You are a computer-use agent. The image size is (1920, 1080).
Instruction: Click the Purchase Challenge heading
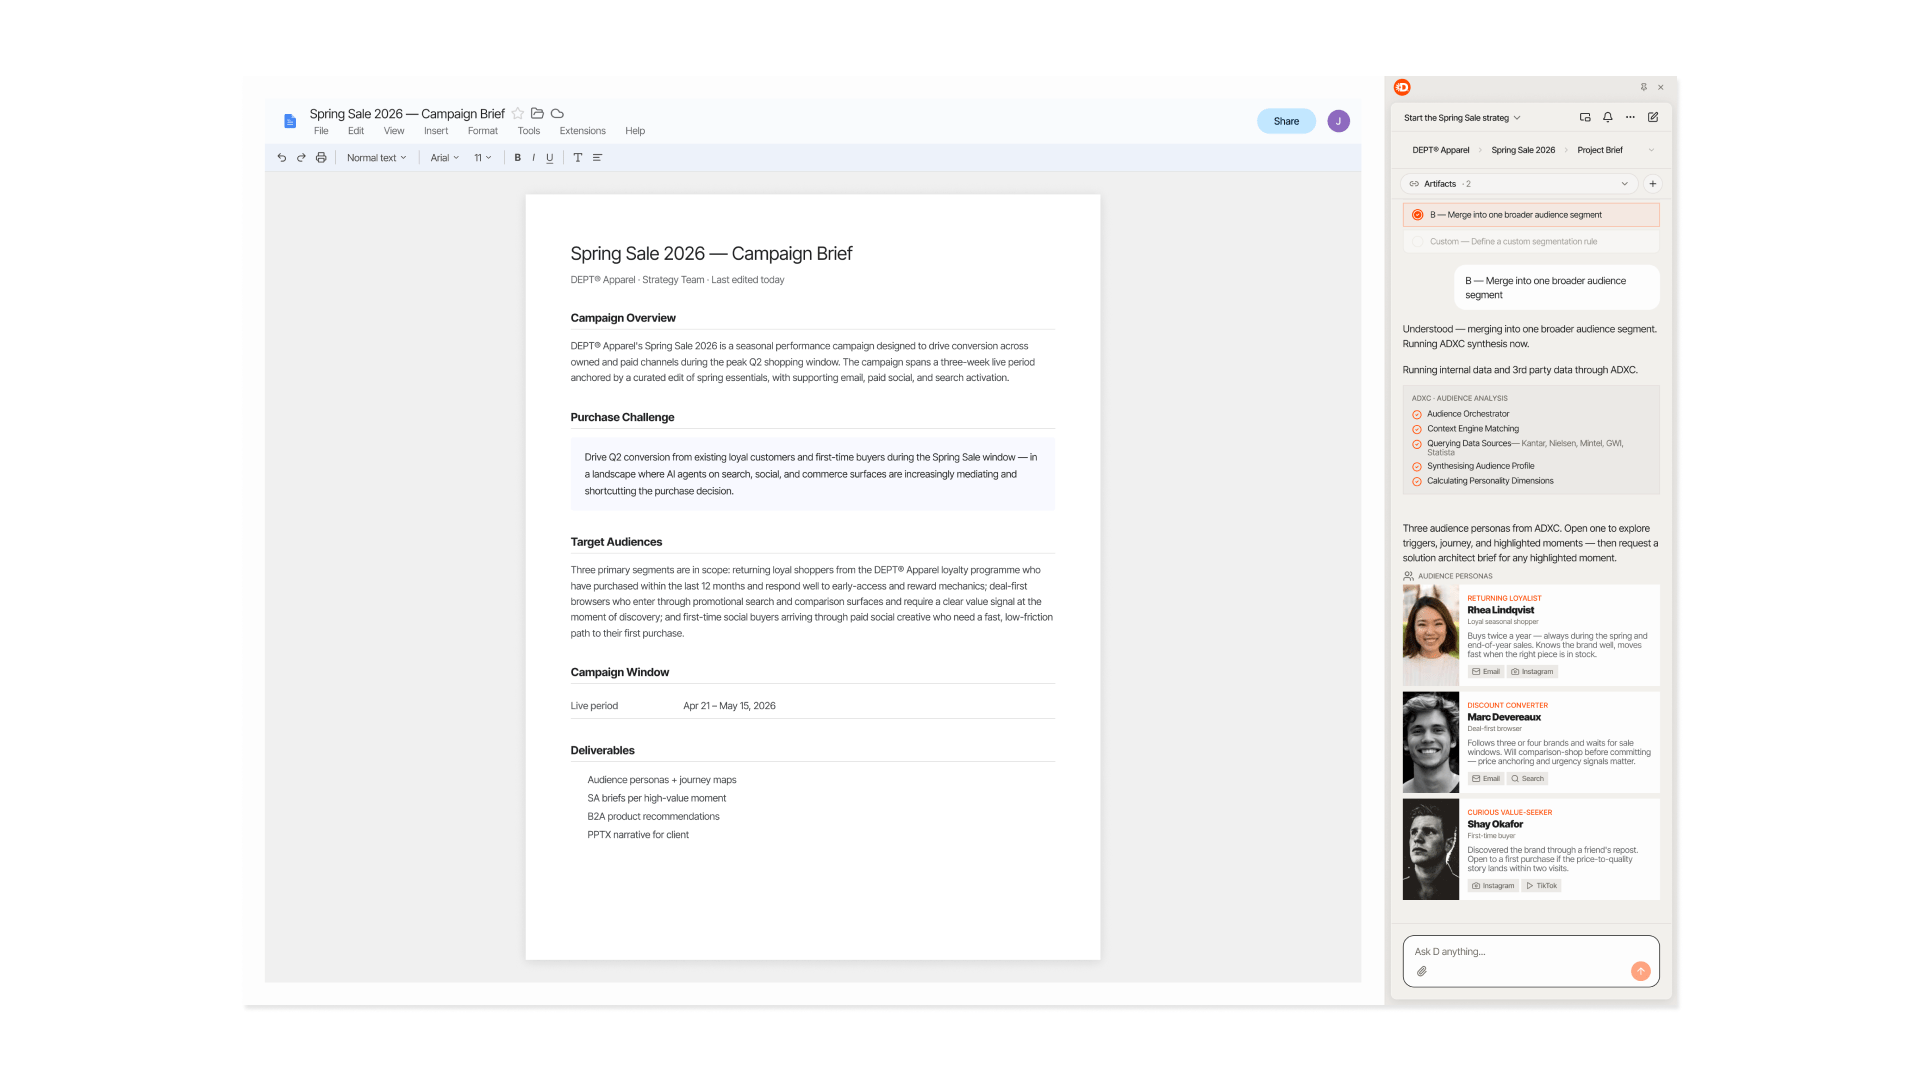[622, 418]
